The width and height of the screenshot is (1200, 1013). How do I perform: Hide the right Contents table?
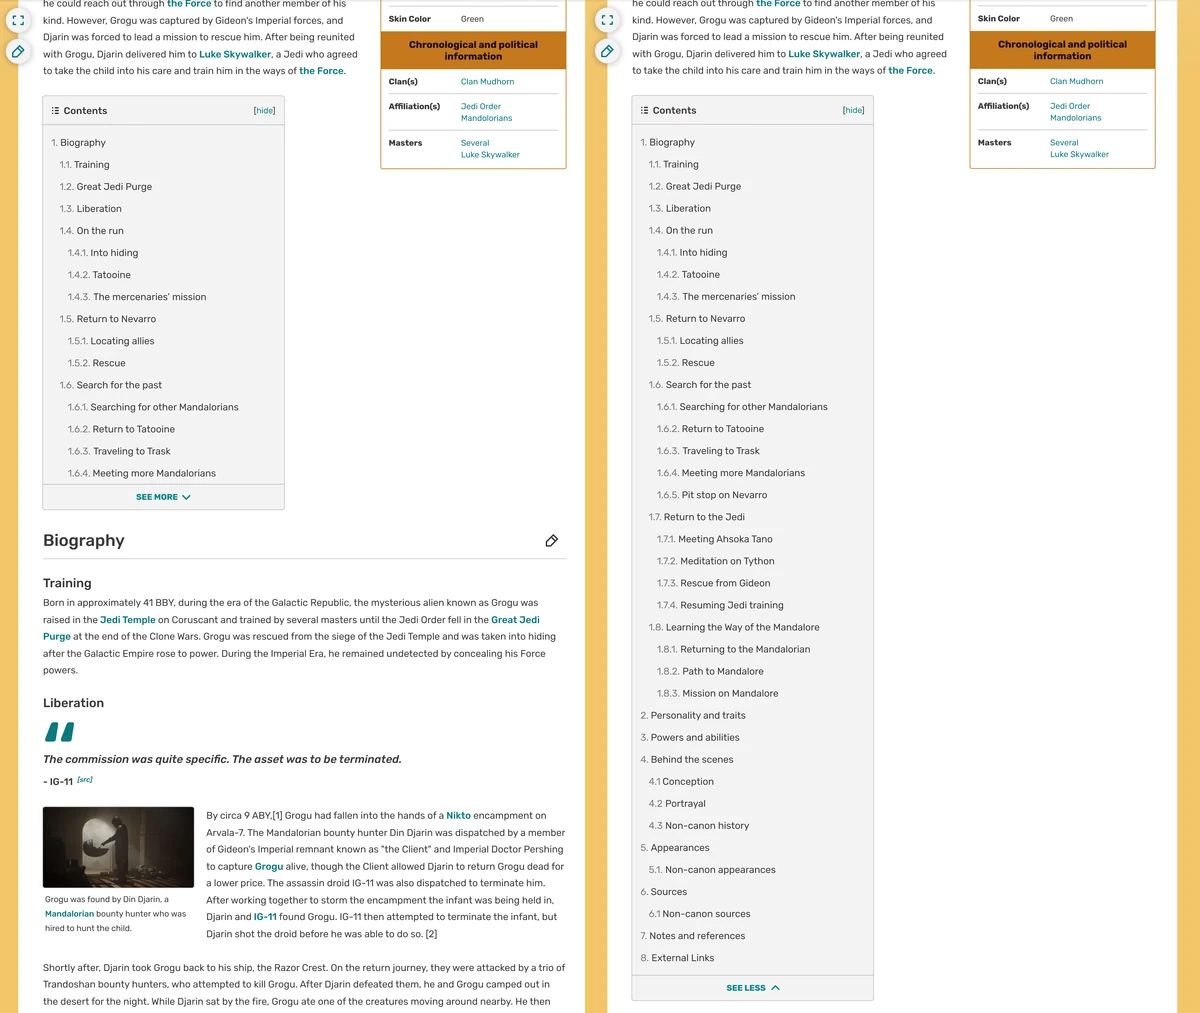point(853,110)
